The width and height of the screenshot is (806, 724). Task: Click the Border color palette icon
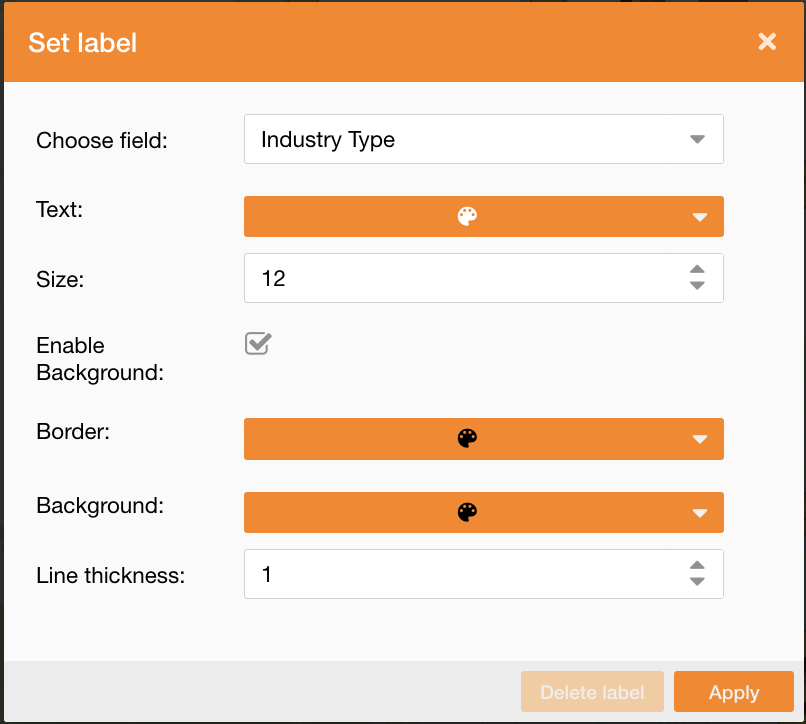pos(467,439)
